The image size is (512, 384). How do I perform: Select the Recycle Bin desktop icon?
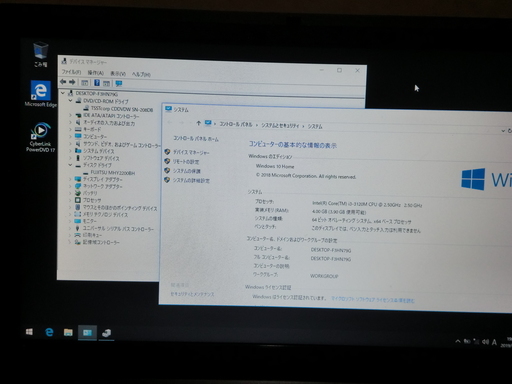41,54
